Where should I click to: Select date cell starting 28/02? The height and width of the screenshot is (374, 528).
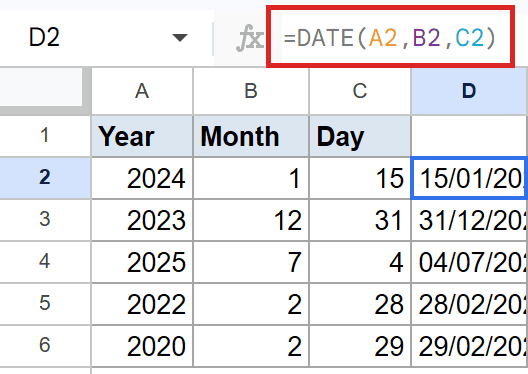(469, 304)
